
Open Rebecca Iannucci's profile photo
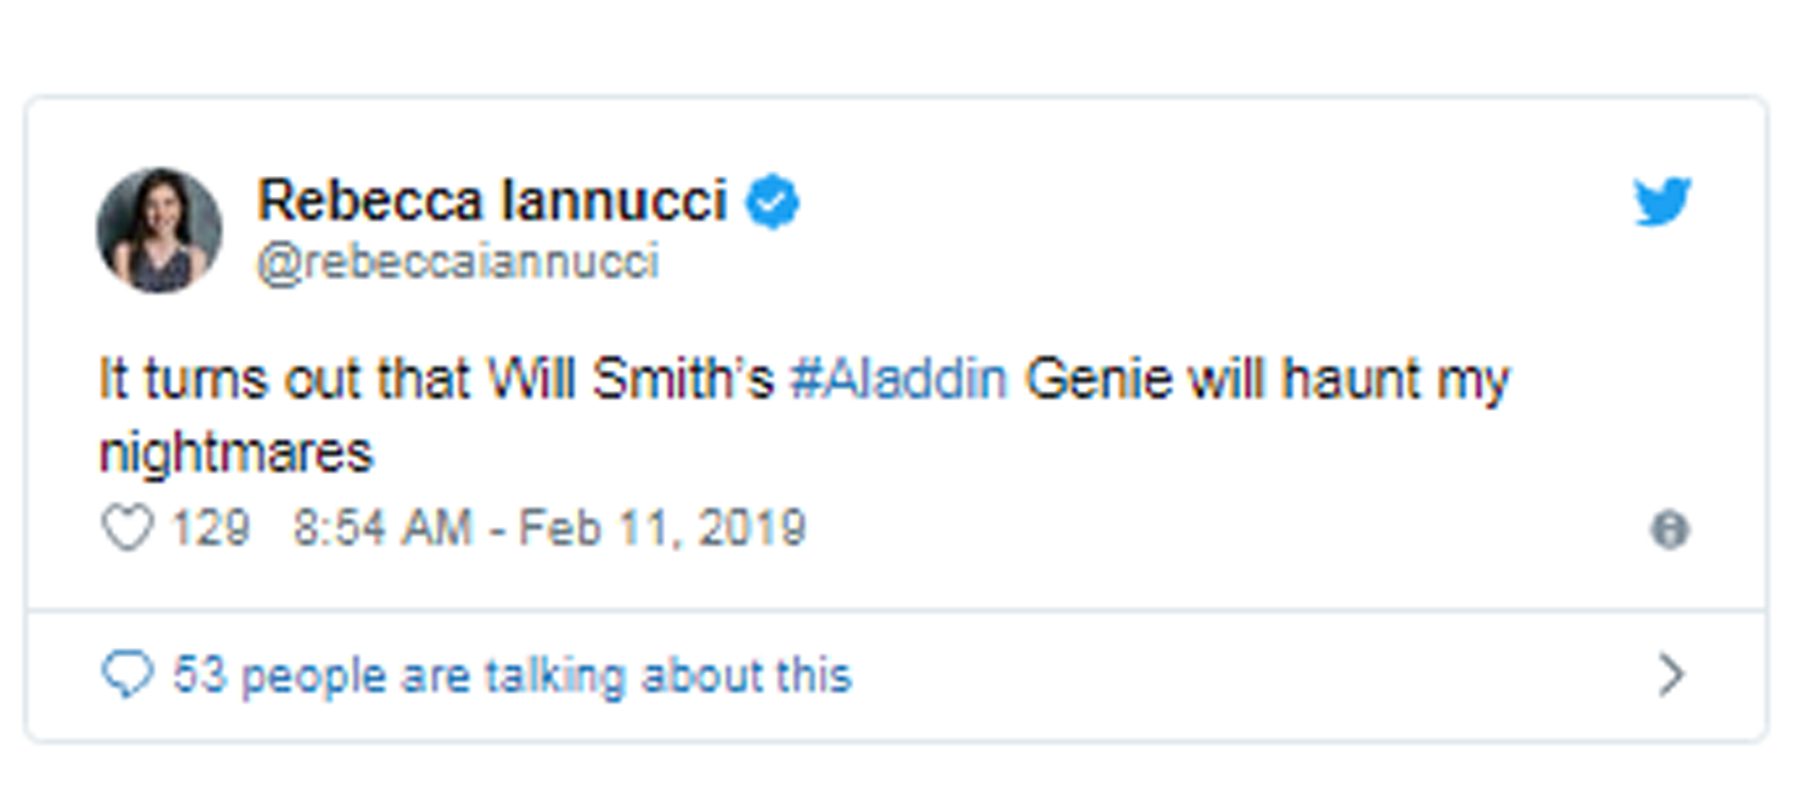point(159,230)
